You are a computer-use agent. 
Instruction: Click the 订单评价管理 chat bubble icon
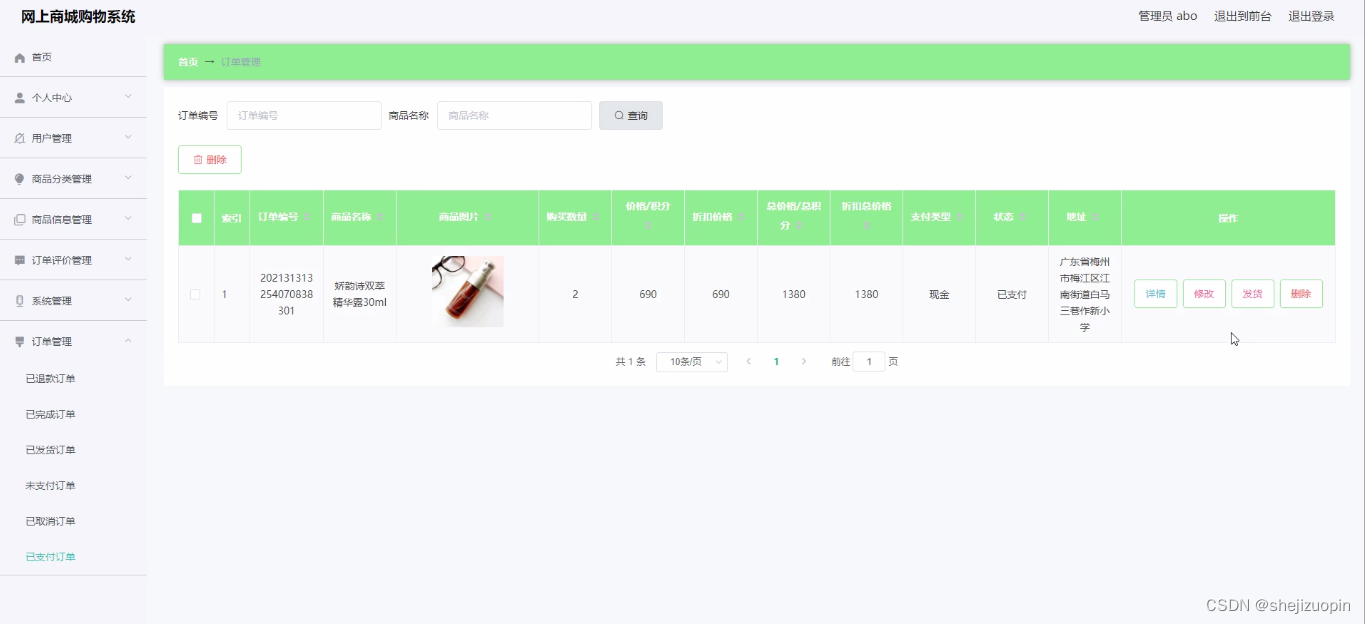click(x=20, y=260)
